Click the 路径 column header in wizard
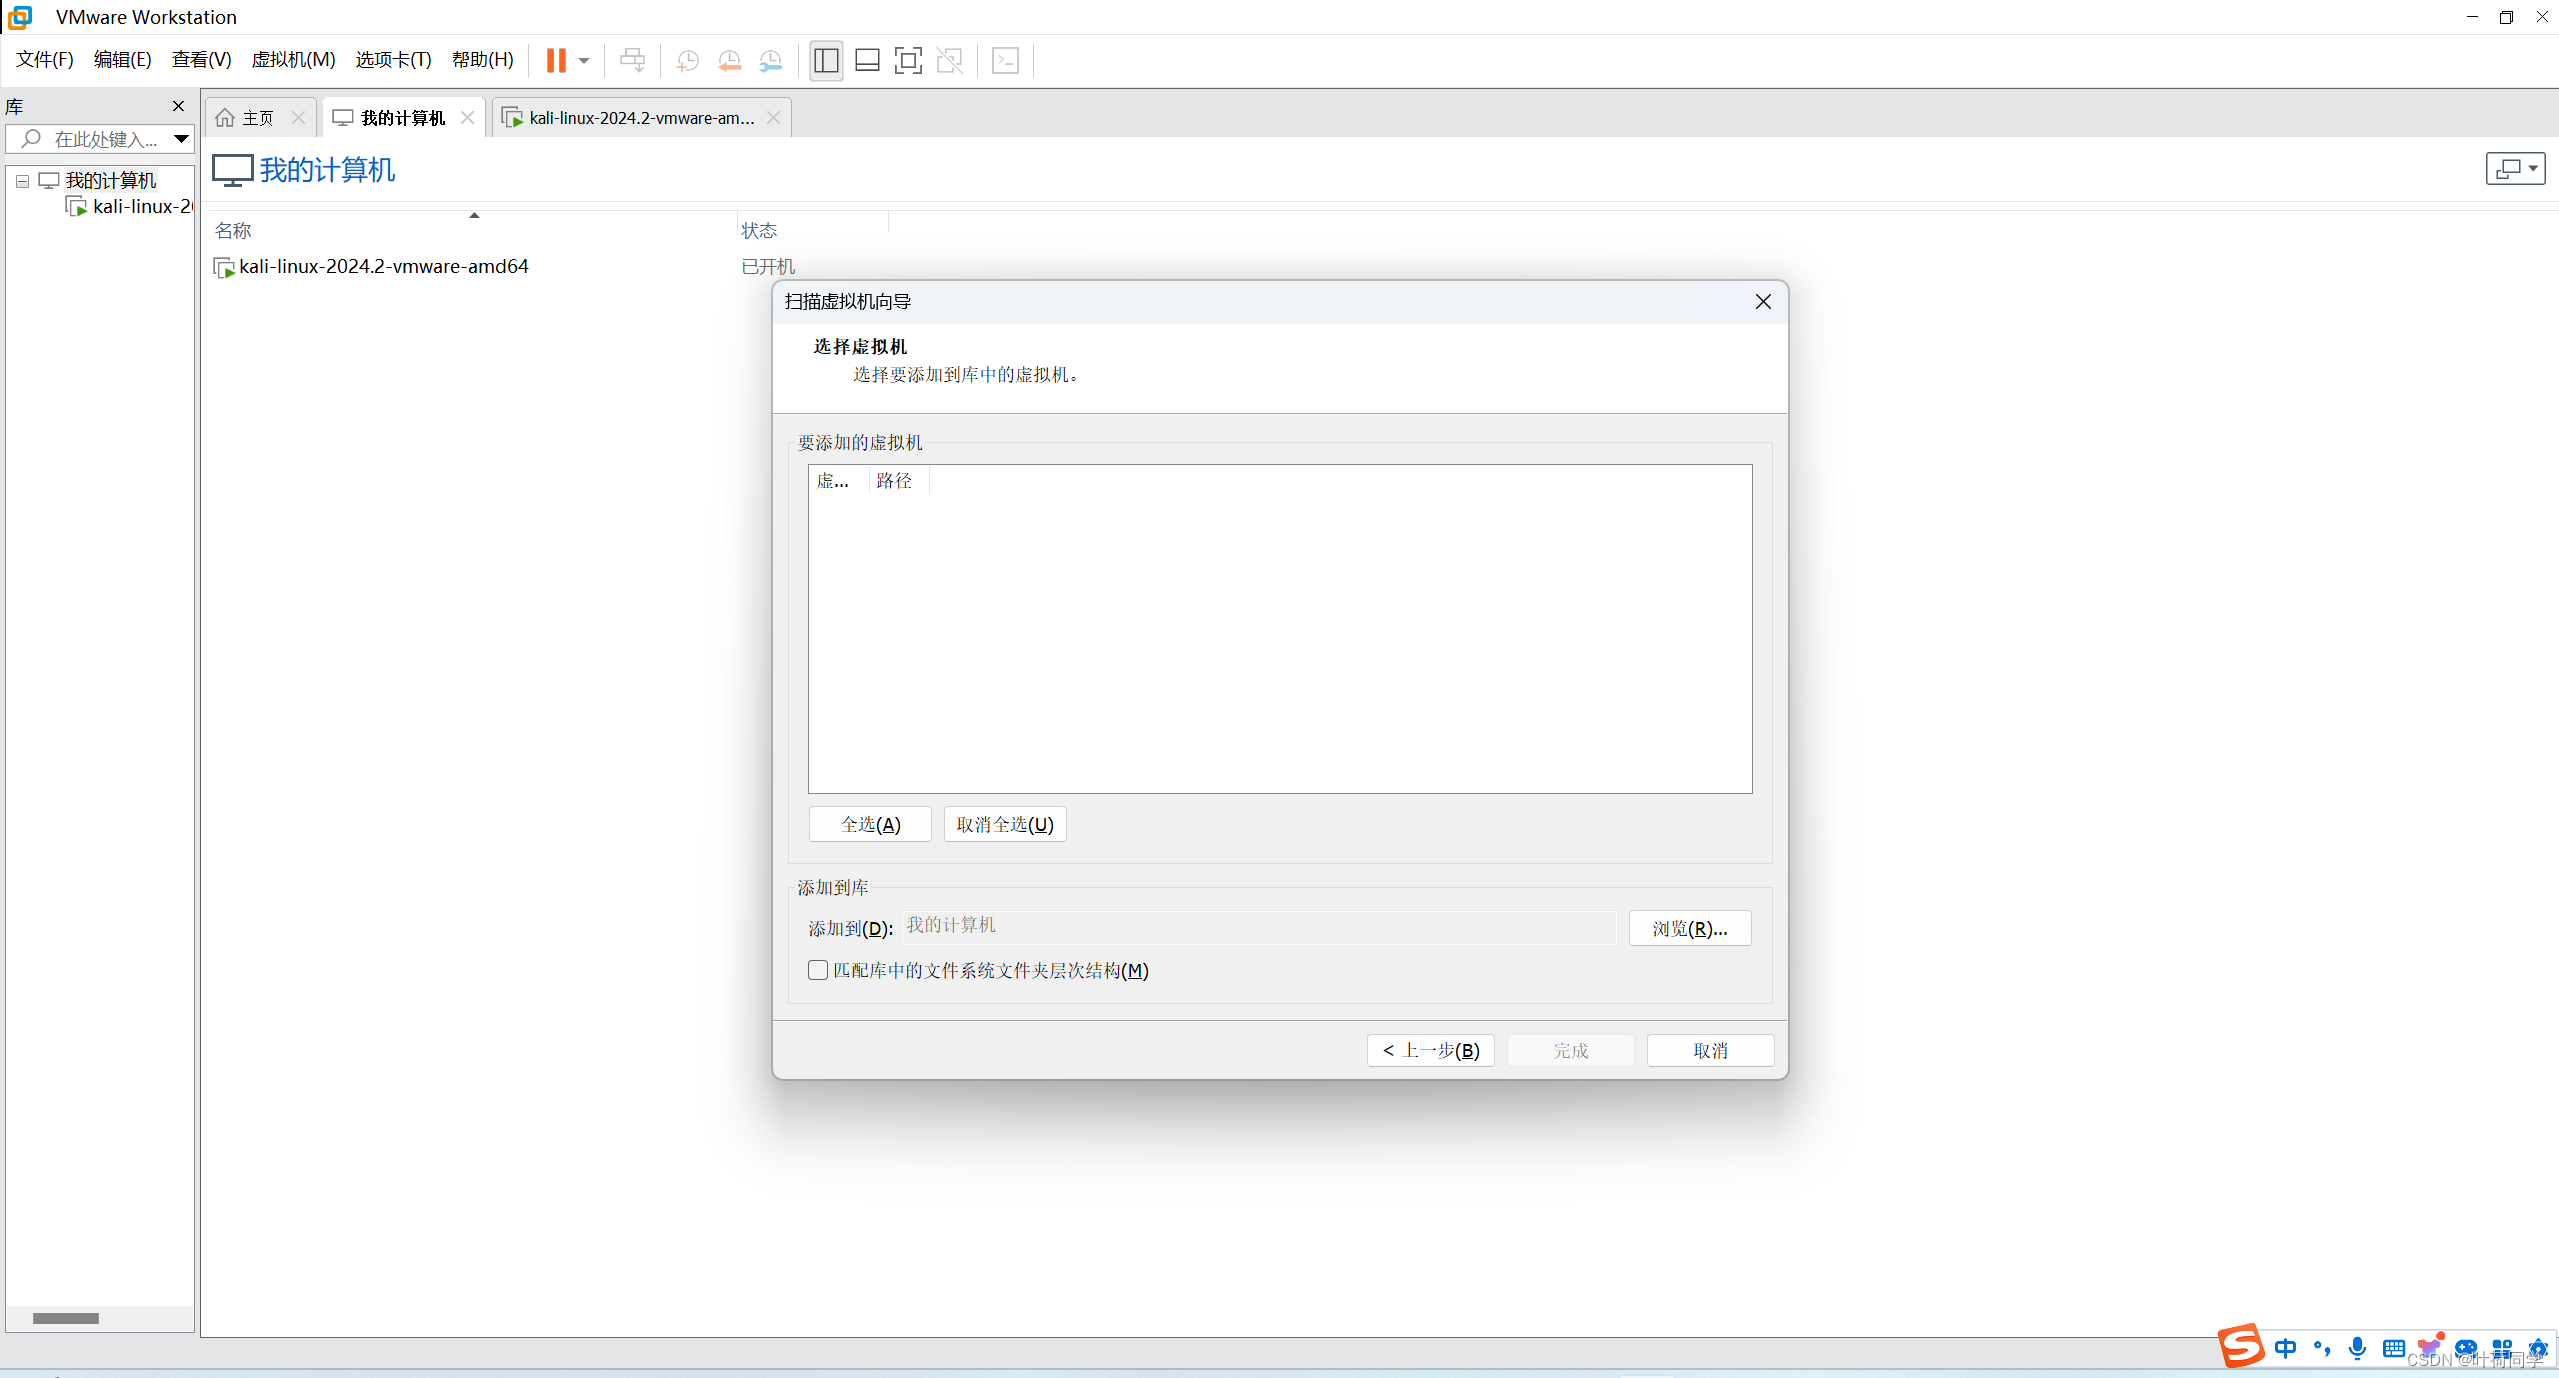The height and width of the screenshot is (1378, 2559). (x=898, y=481)
